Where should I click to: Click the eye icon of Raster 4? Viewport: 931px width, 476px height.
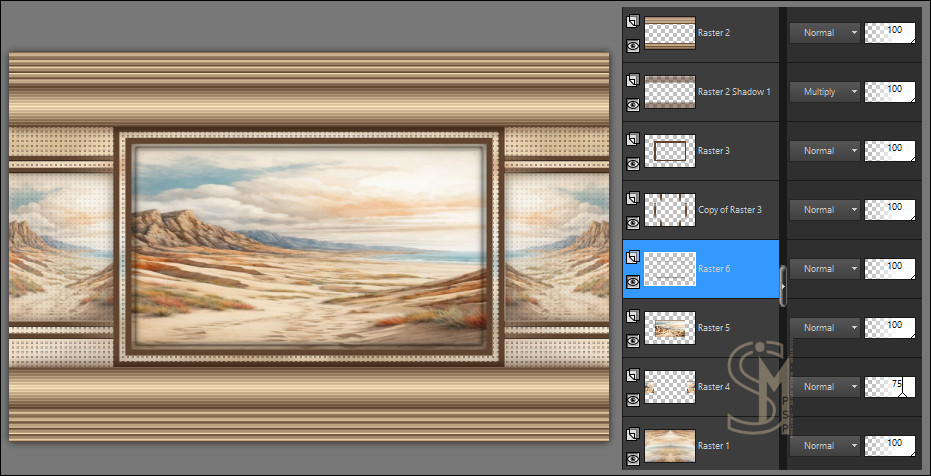pos(631,400)
